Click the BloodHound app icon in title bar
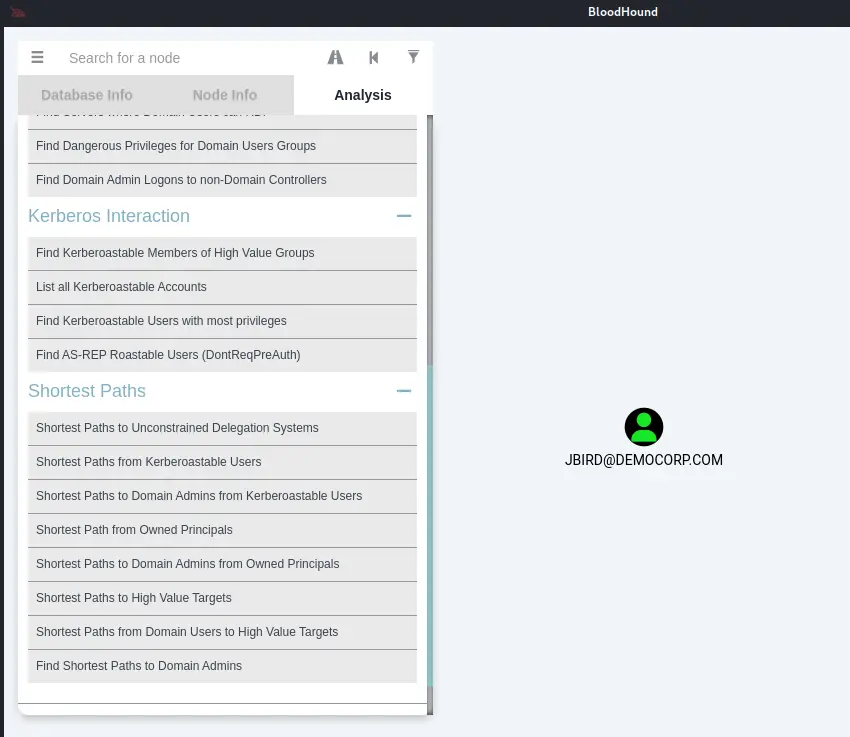The width and height of the screenshot is (850, 737). pyautogui.click(x=18, y=13)
